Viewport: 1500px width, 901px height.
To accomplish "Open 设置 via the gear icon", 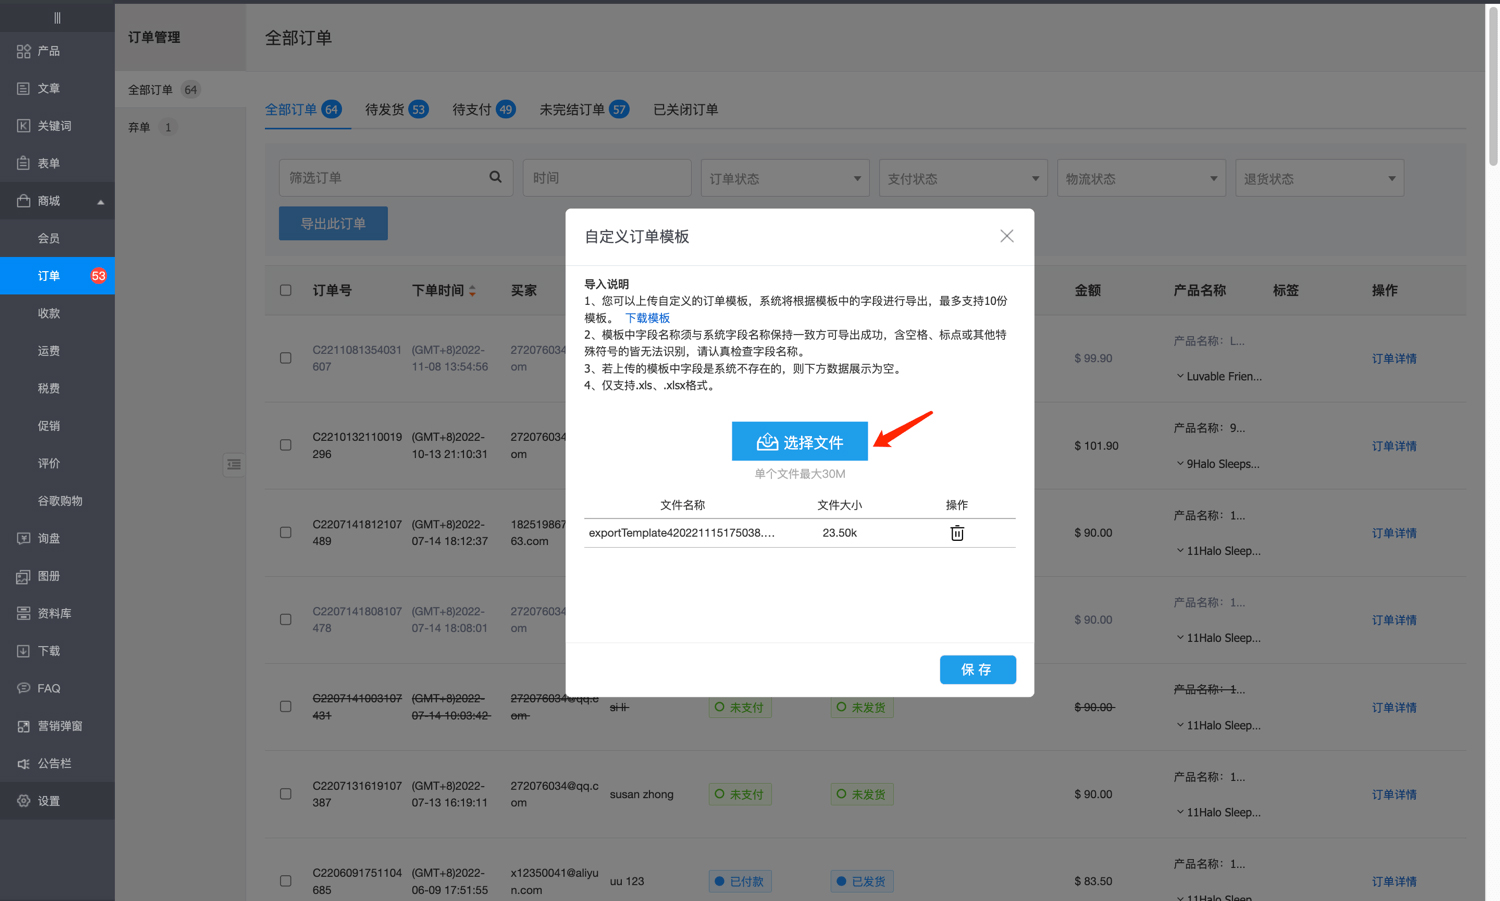I will click(23, 801).
